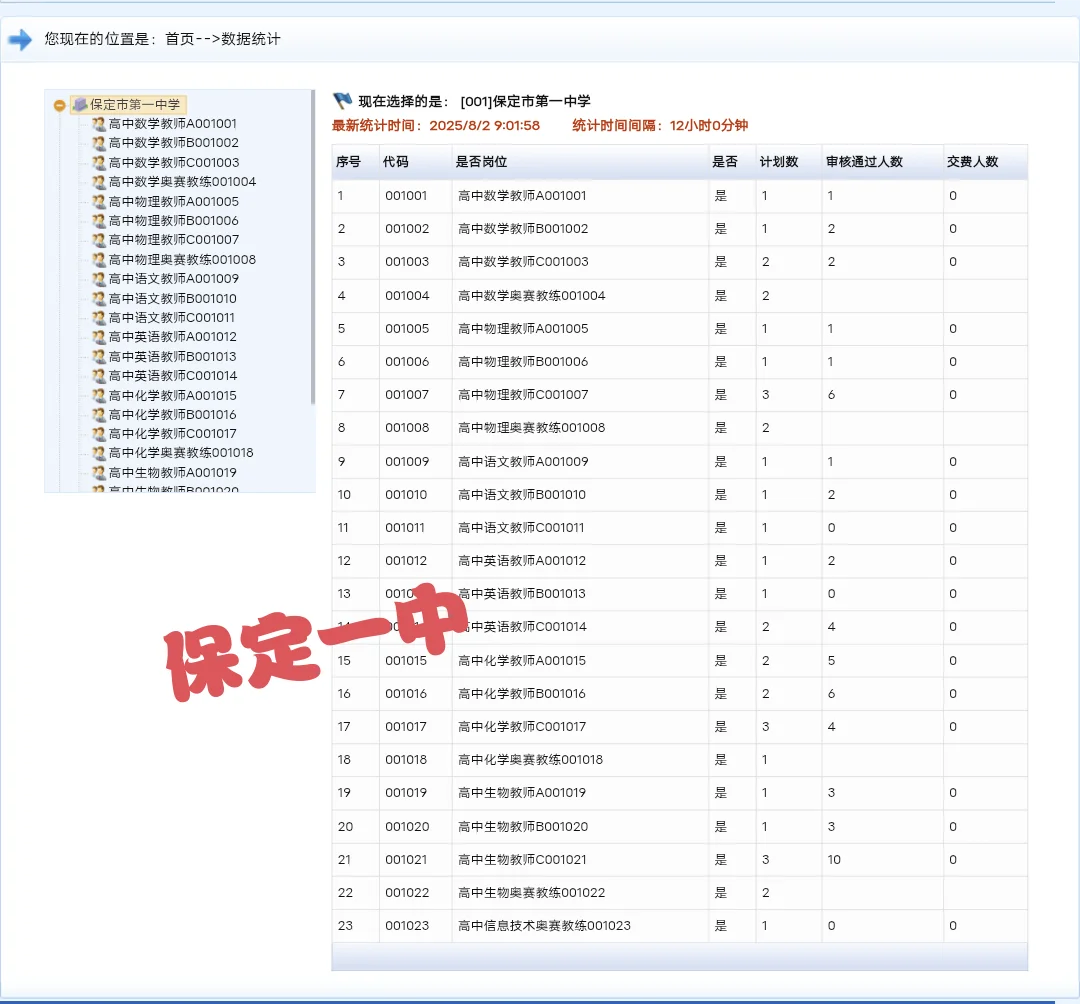
Task: Click the icon beside 高中物理奥赛教练001008 in tree
Action: pos(98,260)
